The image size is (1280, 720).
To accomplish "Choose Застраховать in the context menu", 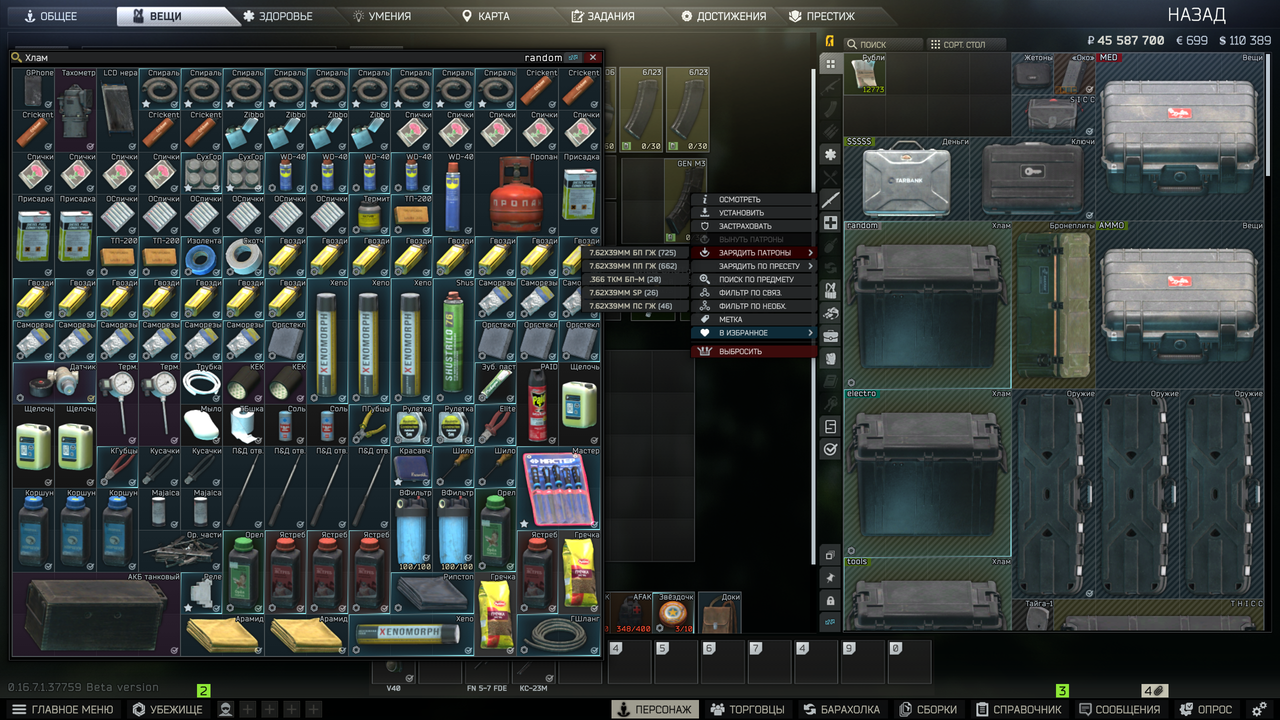I will pyautogui.click(x=754, y=226).
